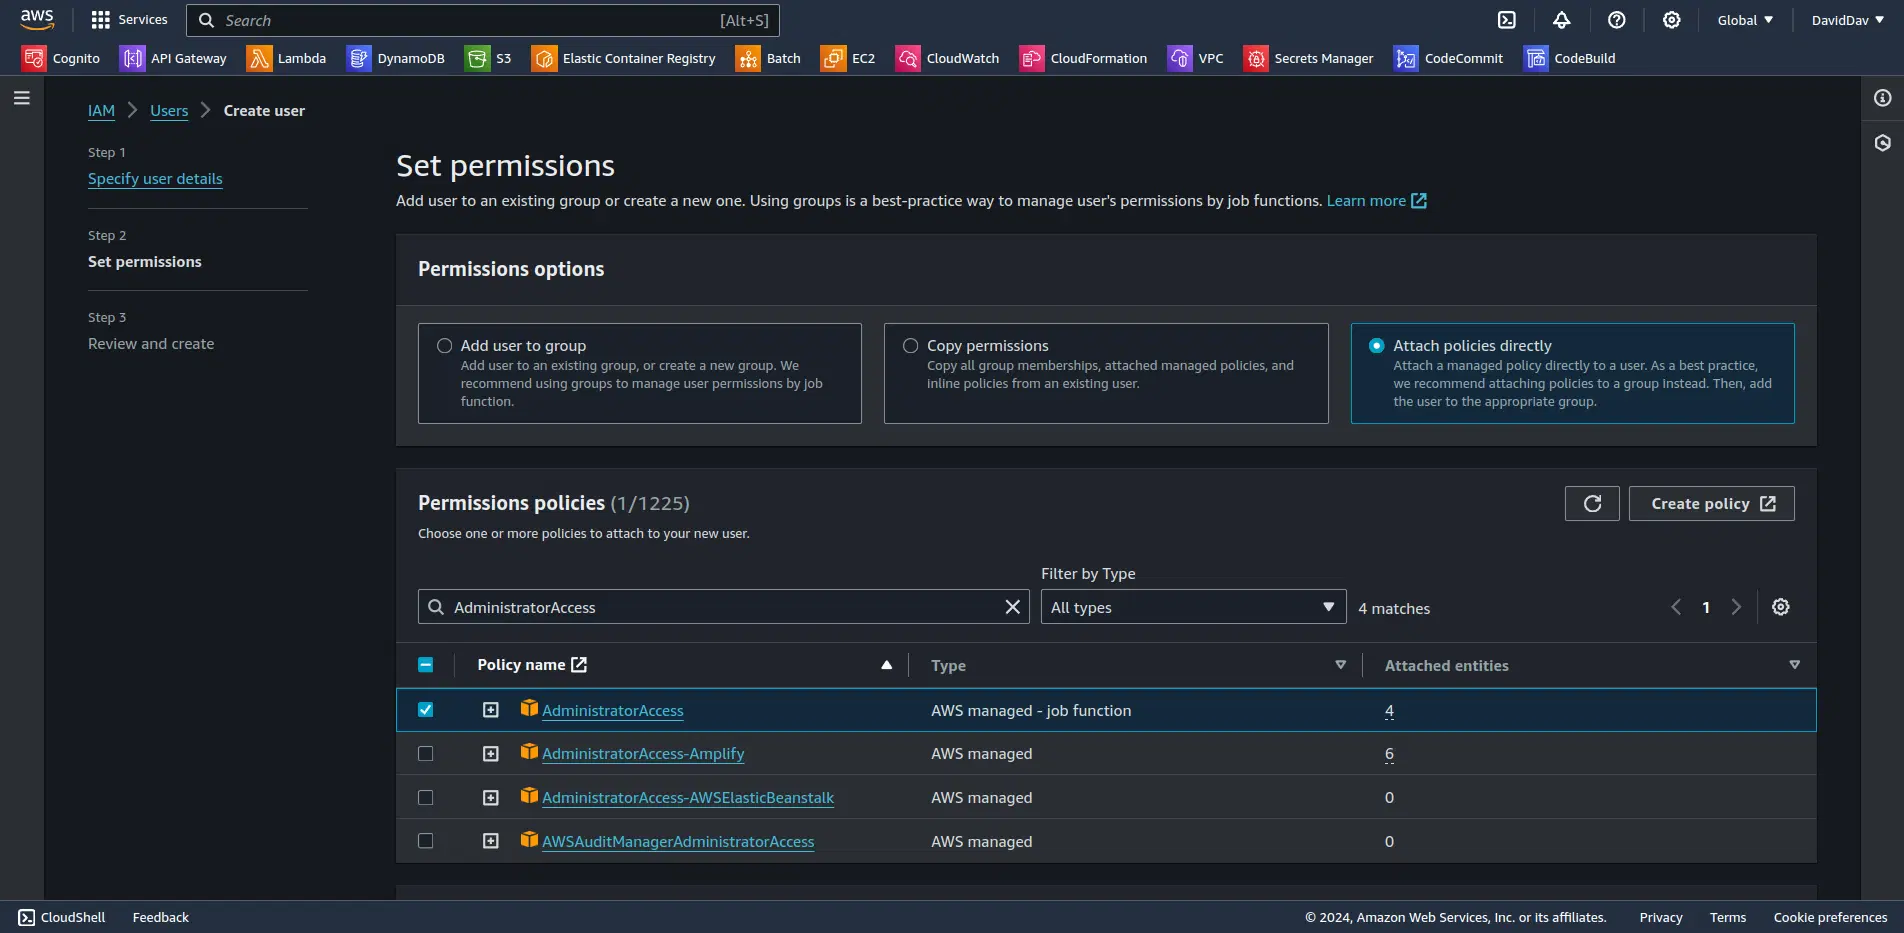Image resolution: width=1904 pixels, height=933 pixels.
Task: Open the All types filter dropdown
Action: 1192,606
